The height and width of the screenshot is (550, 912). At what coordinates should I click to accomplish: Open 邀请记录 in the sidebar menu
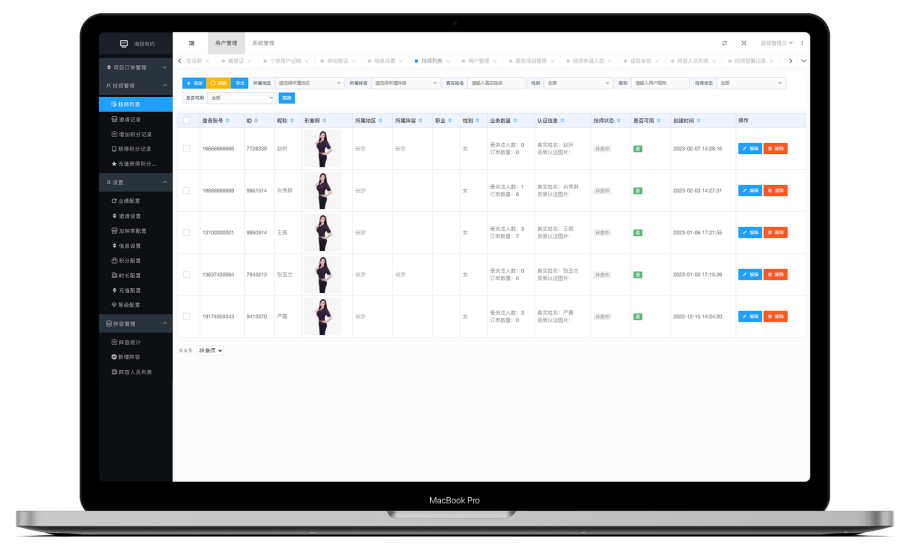tap(135, 118)
